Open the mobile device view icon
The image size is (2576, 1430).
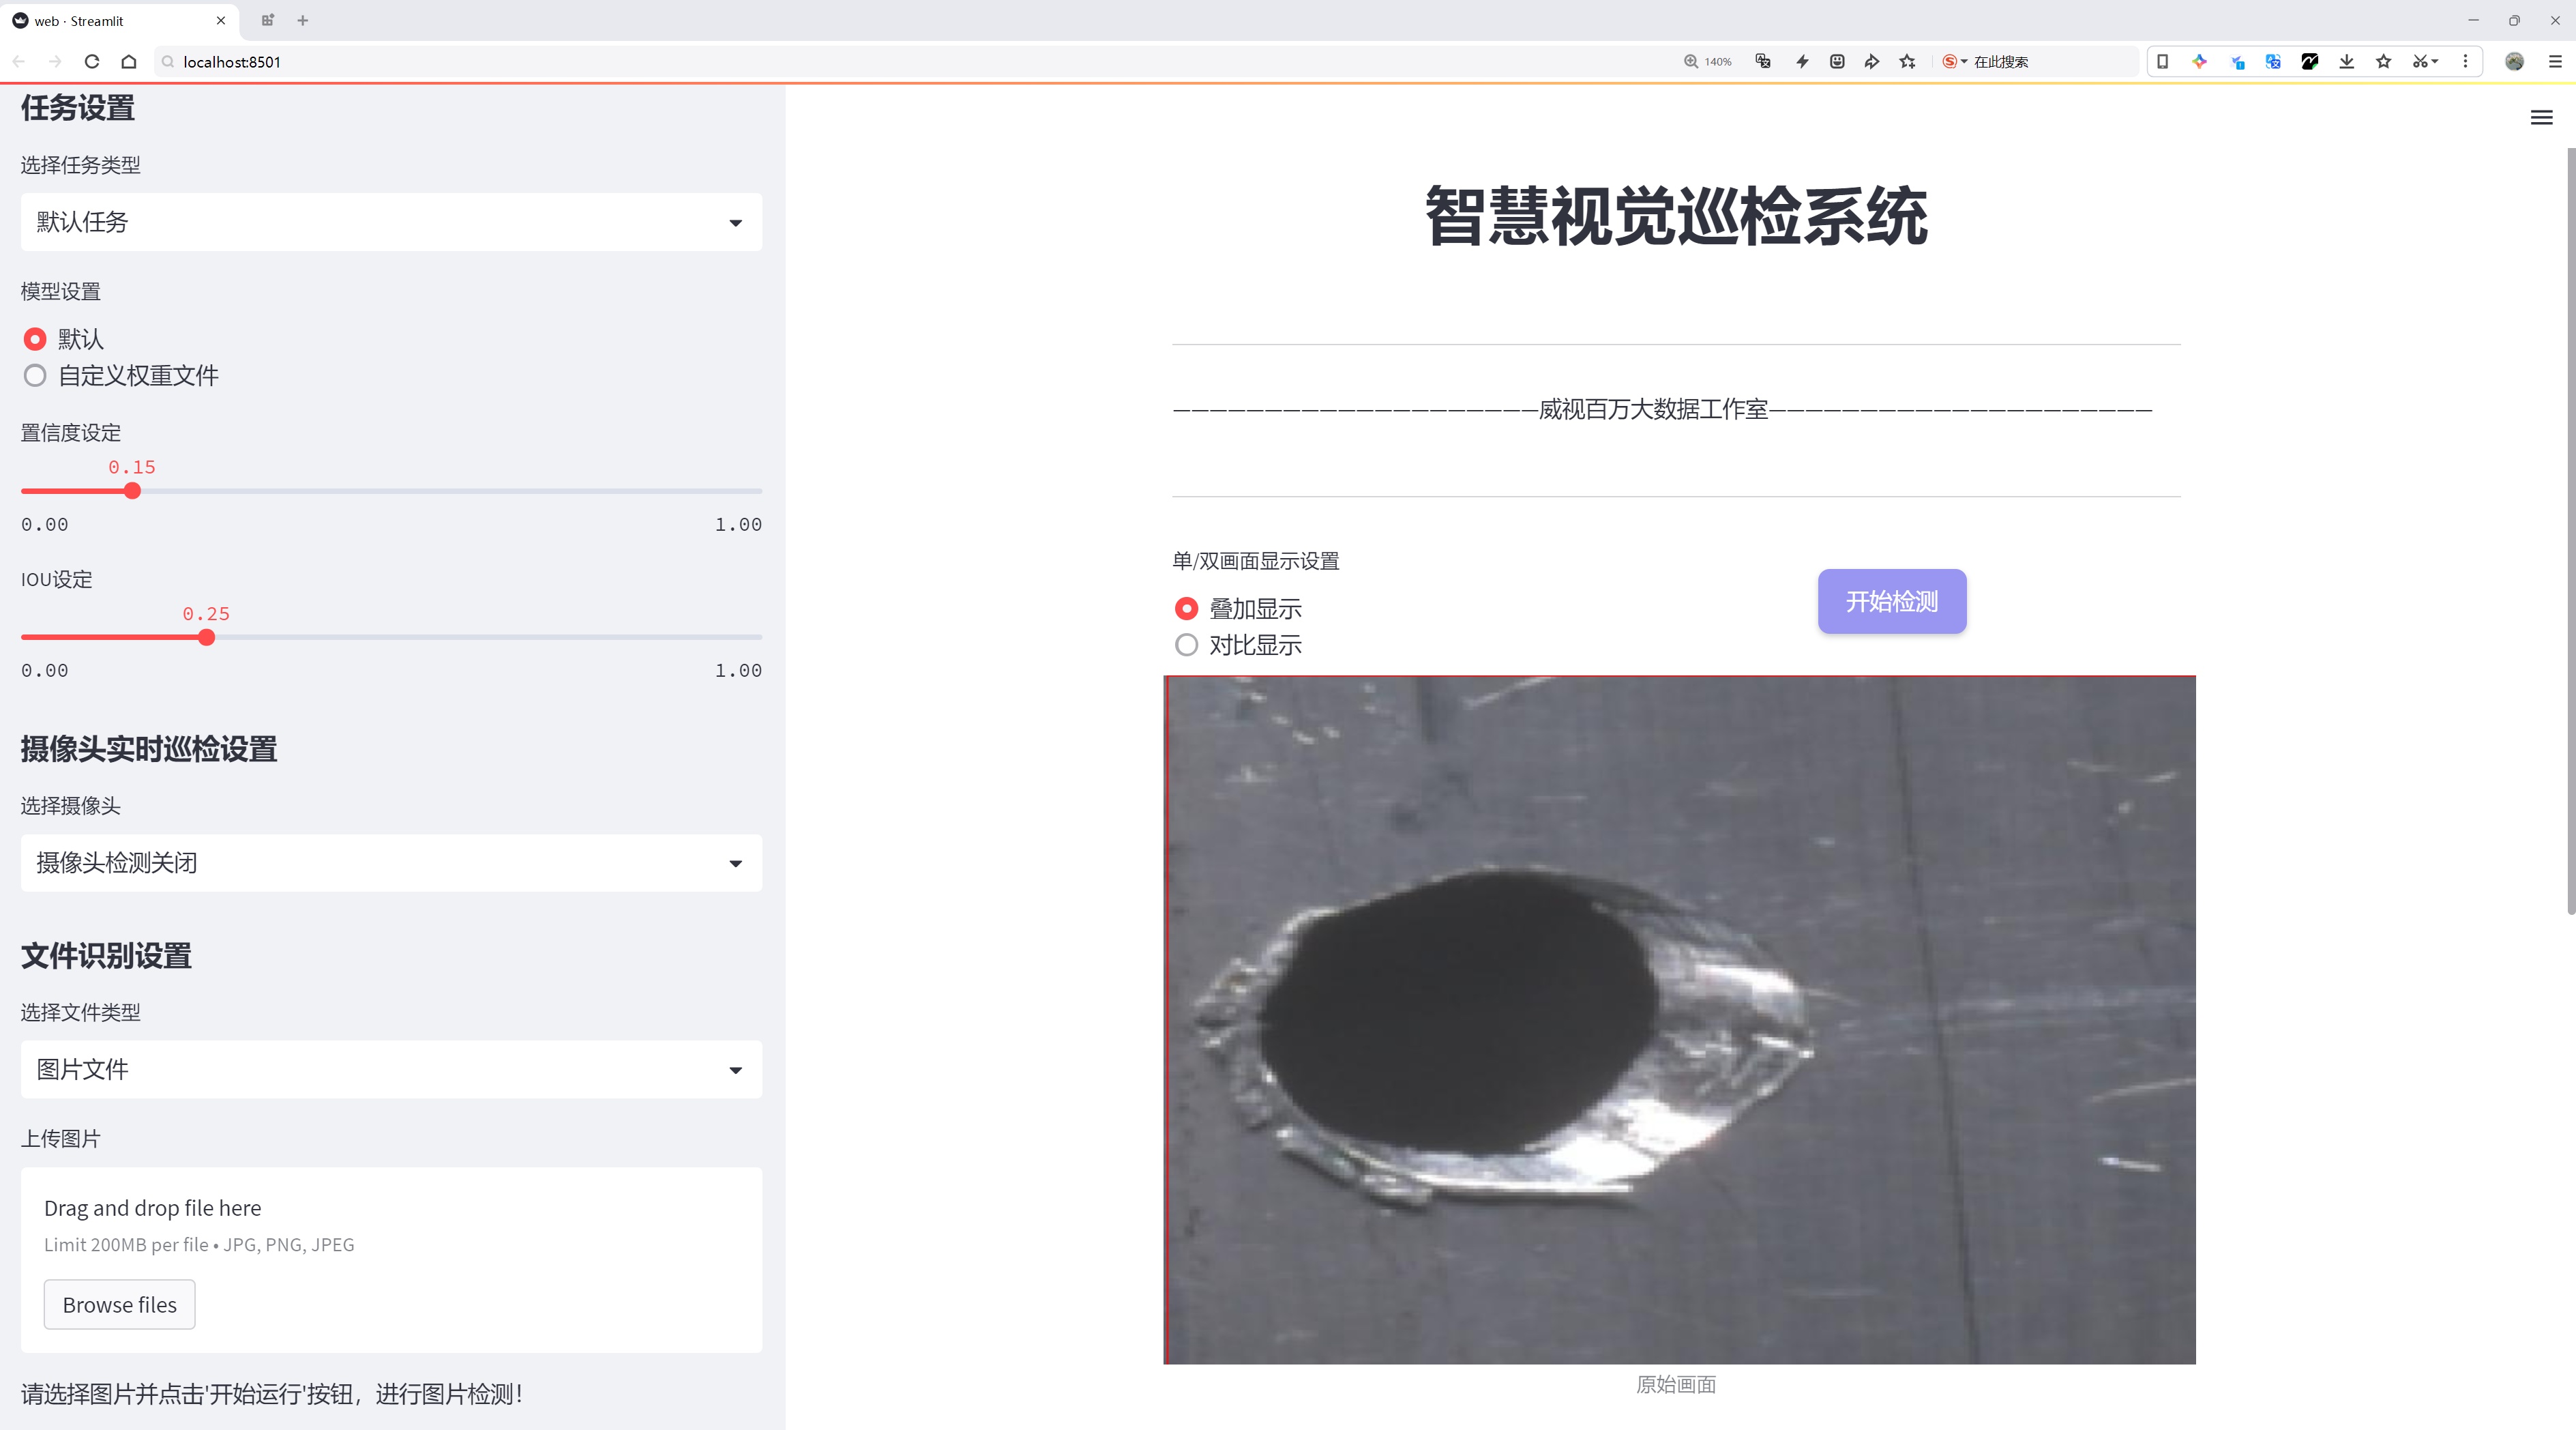click(2162, 61)
